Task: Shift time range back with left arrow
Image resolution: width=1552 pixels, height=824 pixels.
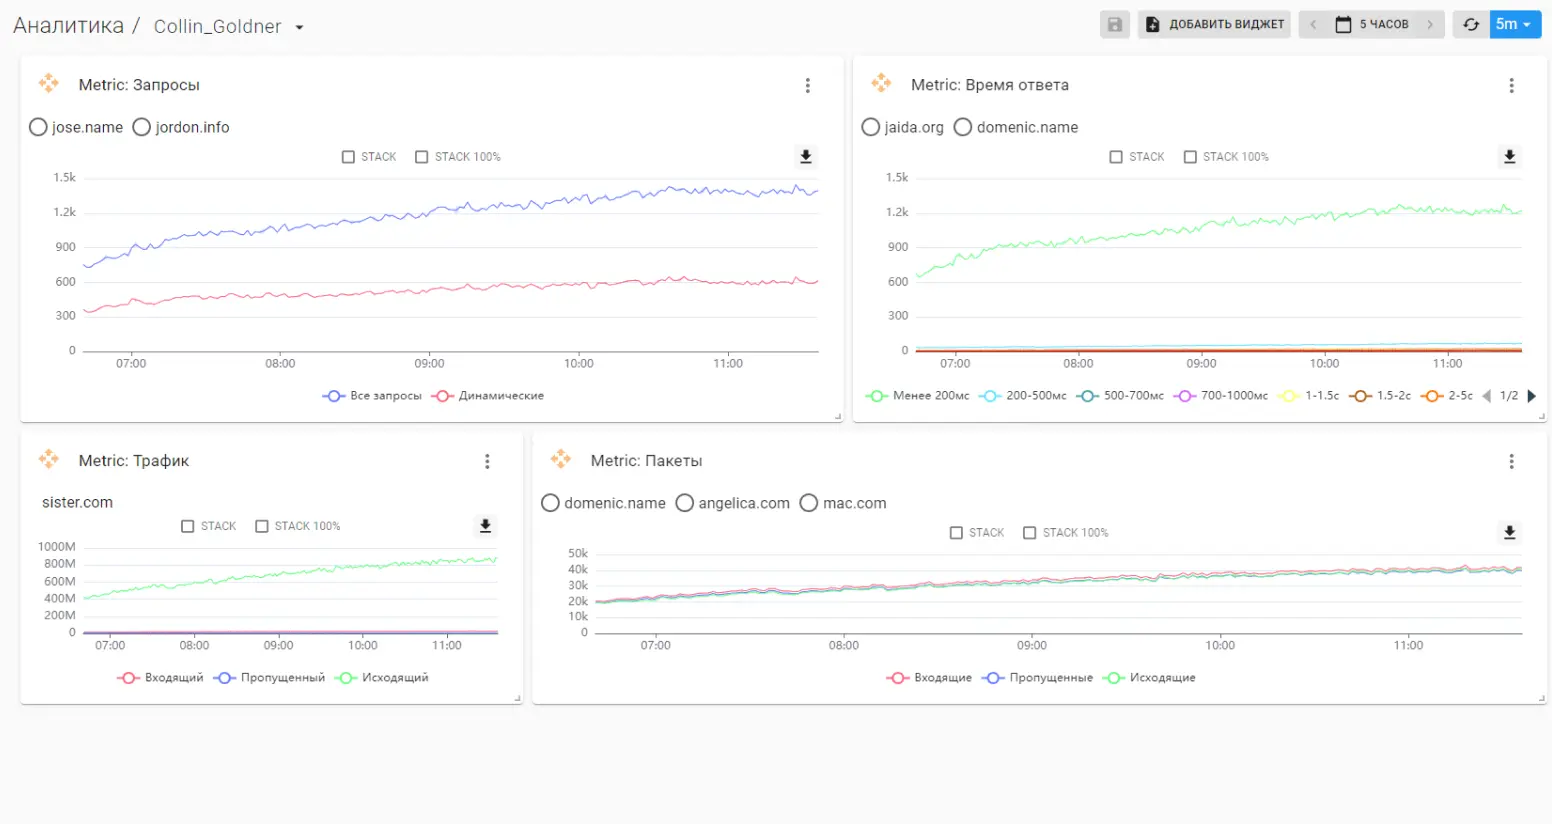Action: pos(1313,25)
